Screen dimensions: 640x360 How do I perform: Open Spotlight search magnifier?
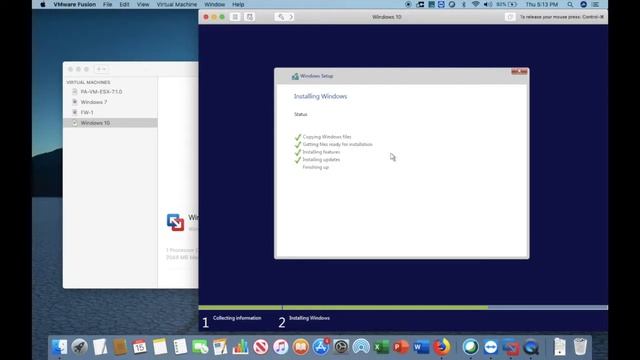pyautogui.click(x=570, y=4)
